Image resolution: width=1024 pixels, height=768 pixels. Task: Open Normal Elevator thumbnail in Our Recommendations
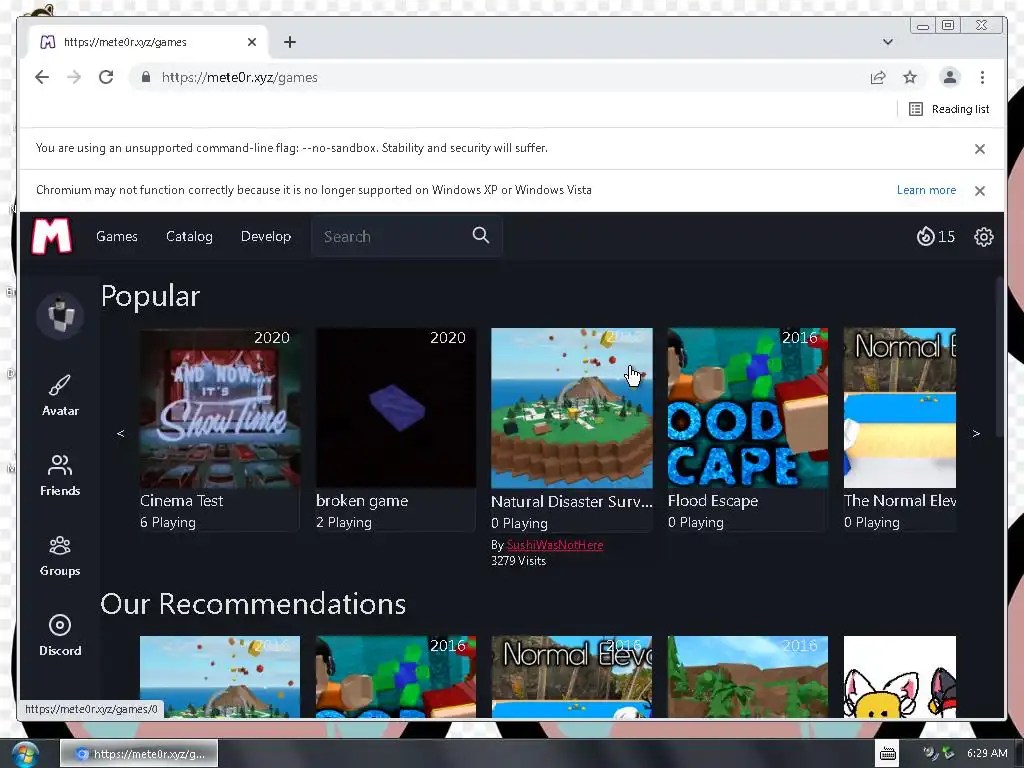[x=572, y=677]
